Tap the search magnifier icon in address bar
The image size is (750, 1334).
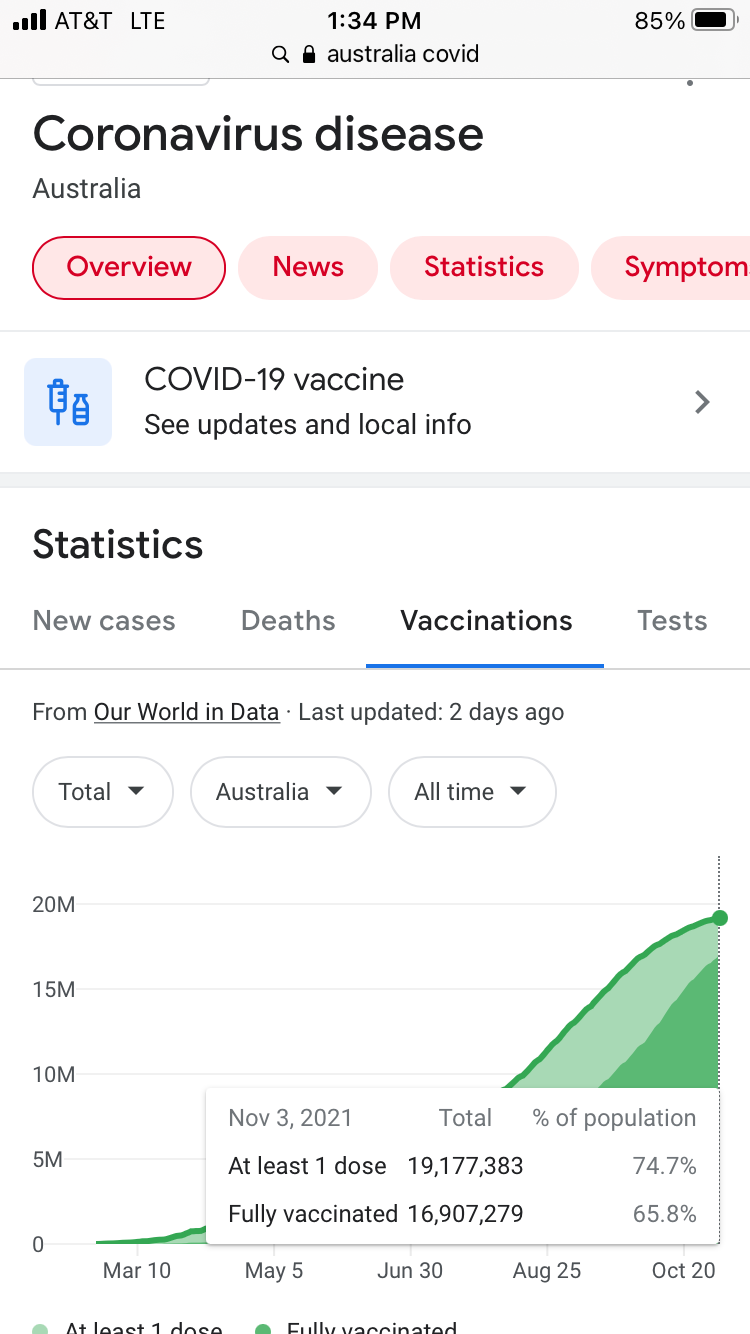pos(280,54)
